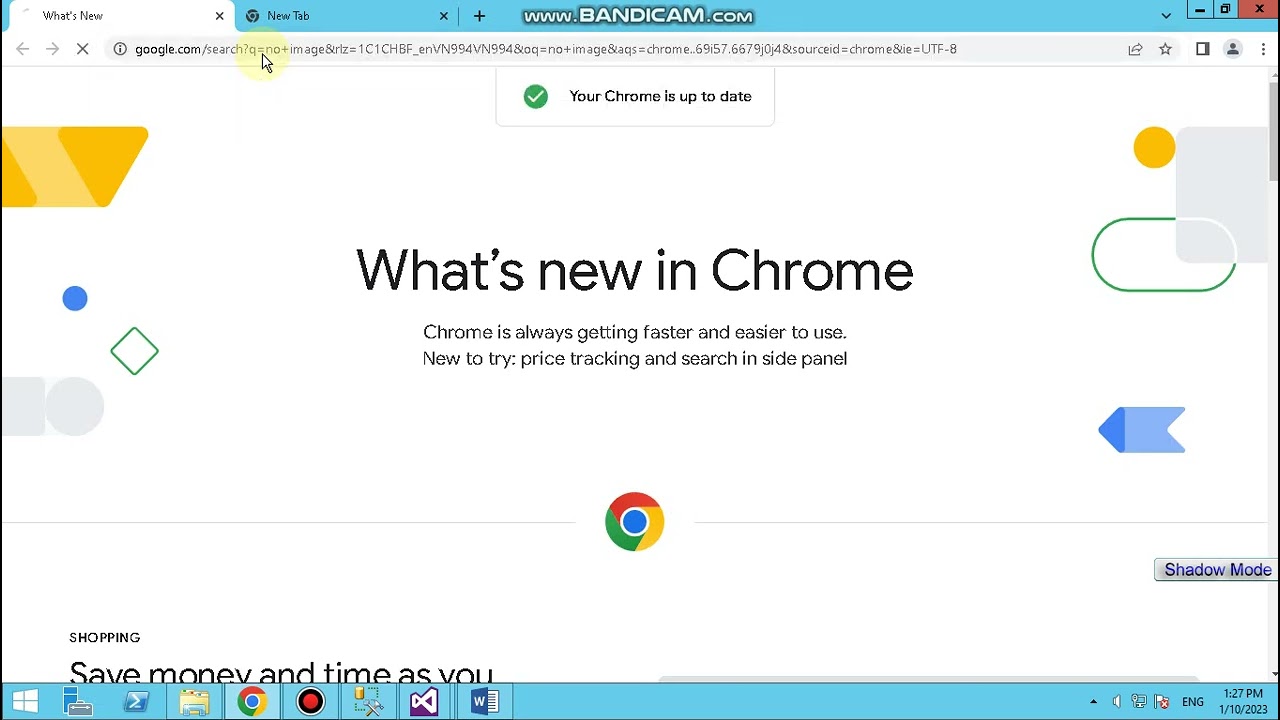This screenshot has height=720, width=1280.
Task: Click the Chrome taskbar icon
Action: [252, 702]
